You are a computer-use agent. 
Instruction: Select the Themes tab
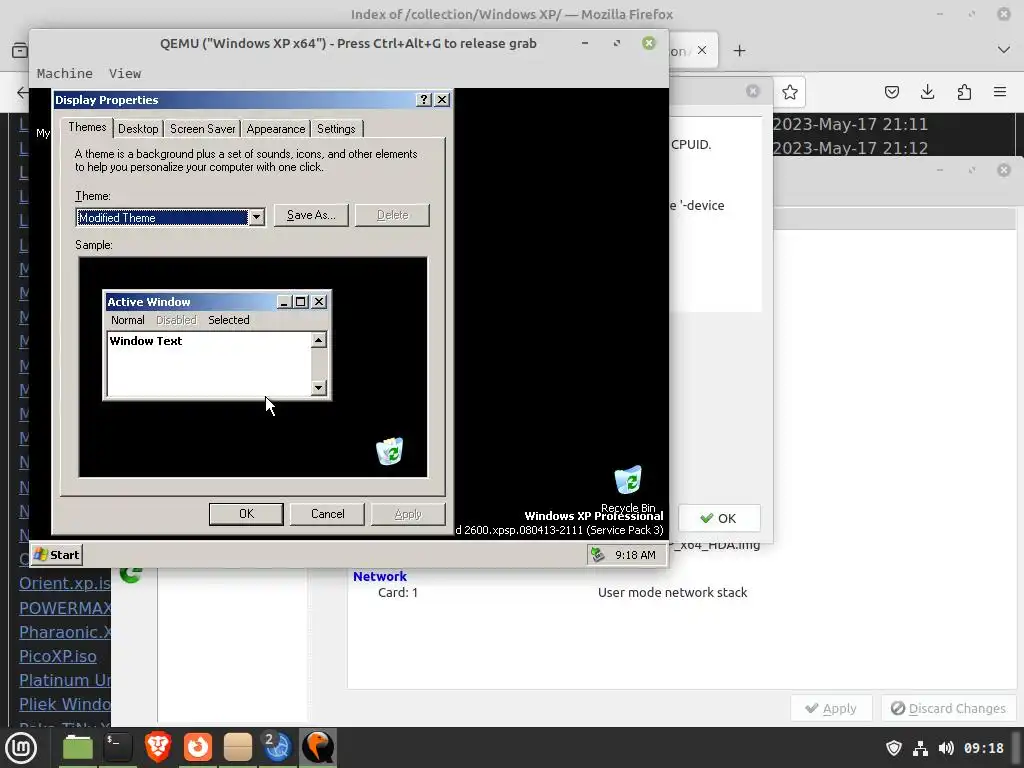pos(87,127)
